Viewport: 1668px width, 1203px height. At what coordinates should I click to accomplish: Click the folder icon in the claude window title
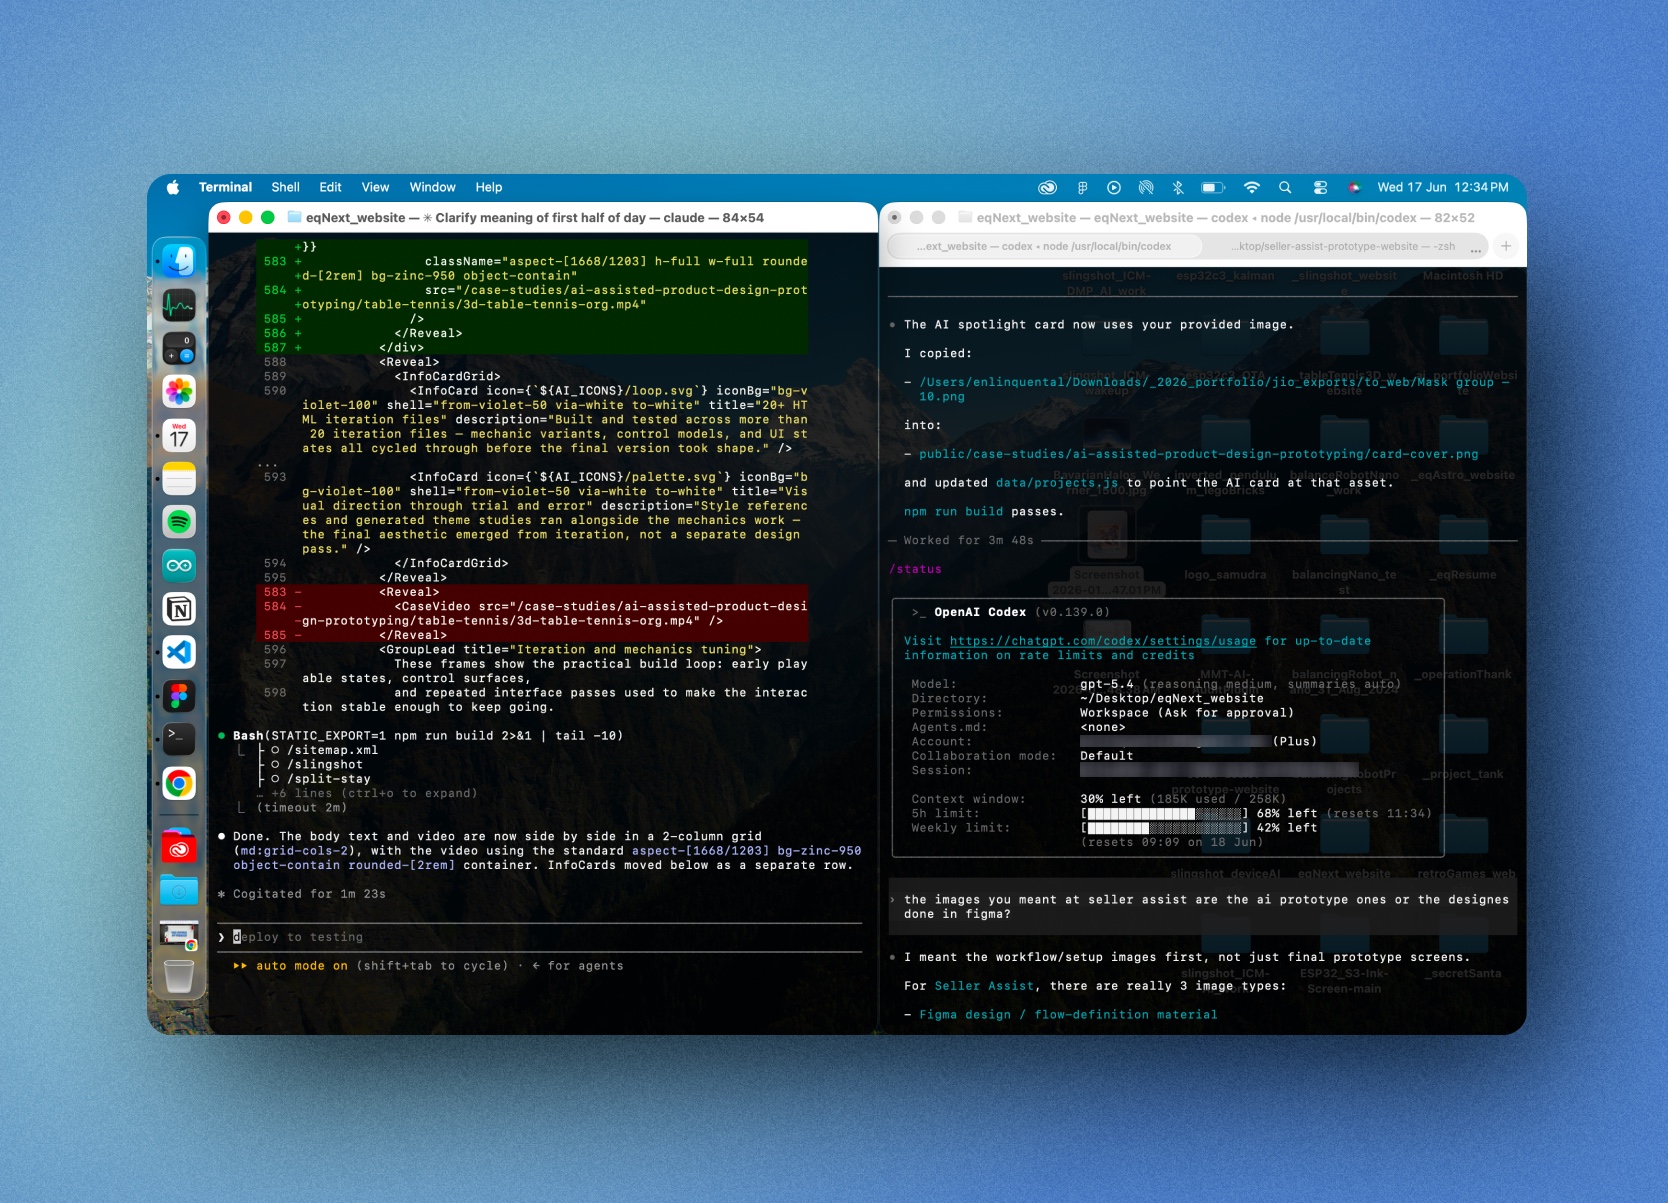[295, 217]
